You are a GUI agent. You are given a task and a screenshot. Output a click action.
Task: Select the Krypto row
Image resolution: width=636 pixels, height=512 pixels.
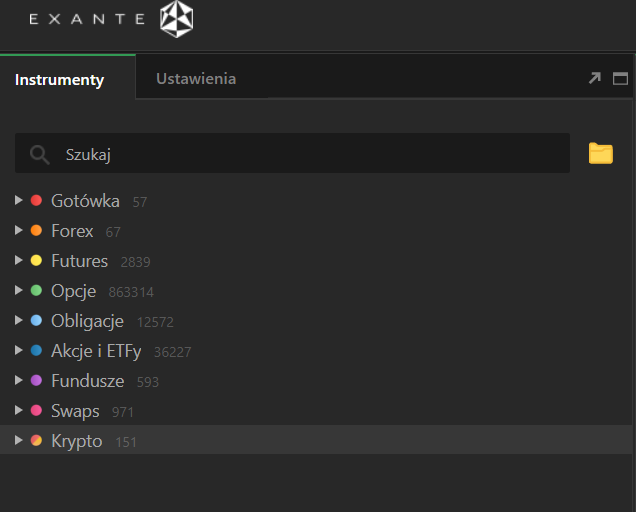316,440
